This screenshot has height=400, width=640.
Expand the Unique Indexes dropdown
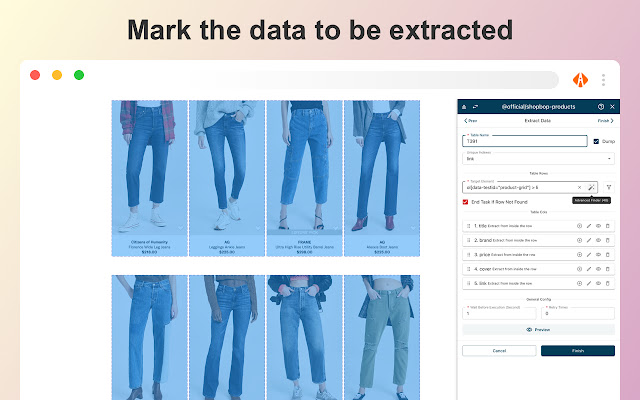point(538,158)
